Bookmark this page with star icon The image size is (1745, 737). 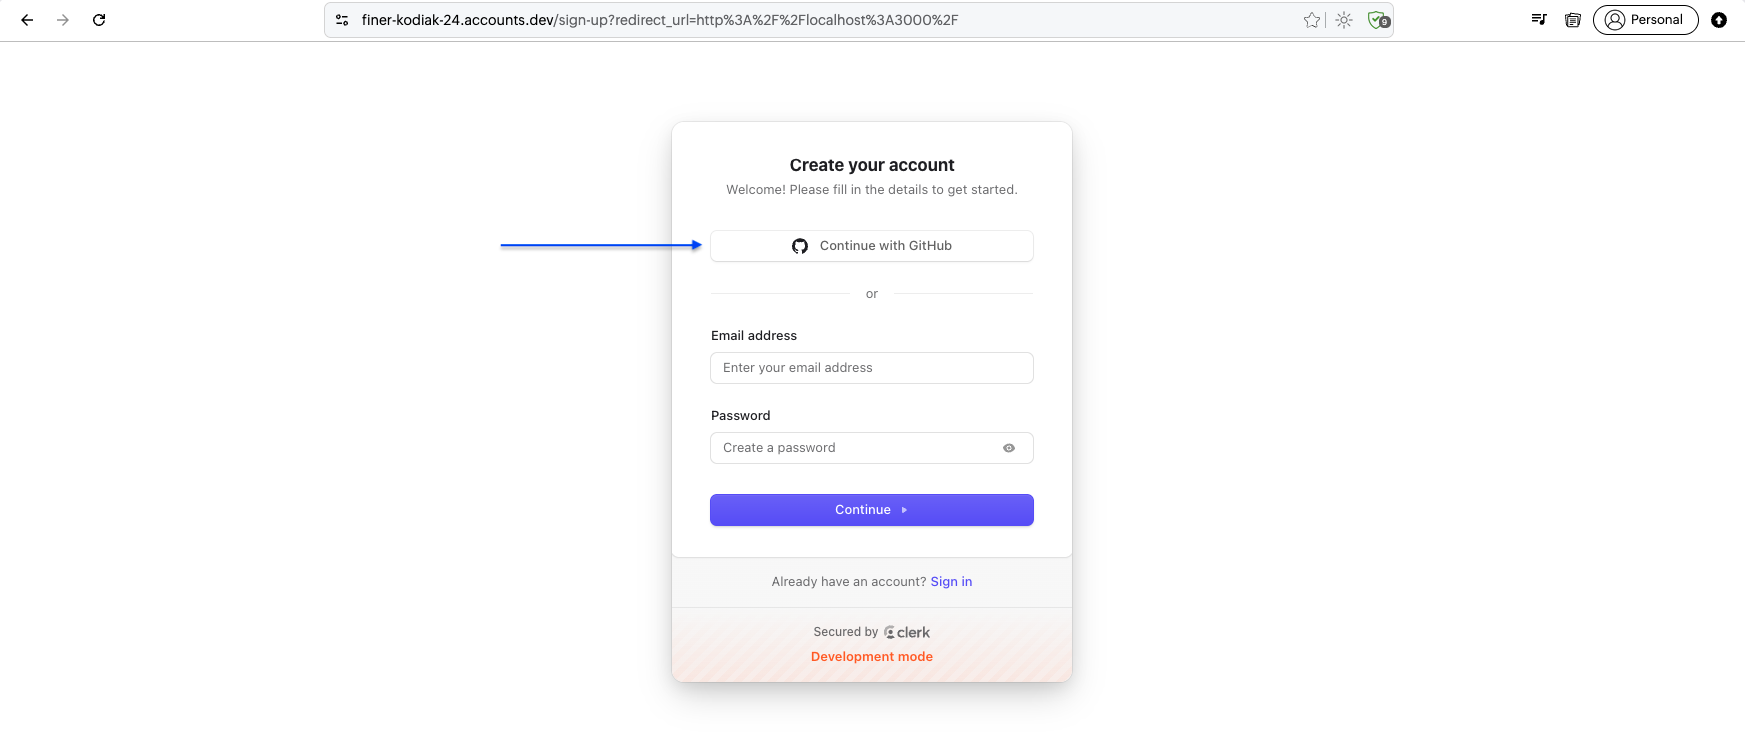click(1312, 20)
